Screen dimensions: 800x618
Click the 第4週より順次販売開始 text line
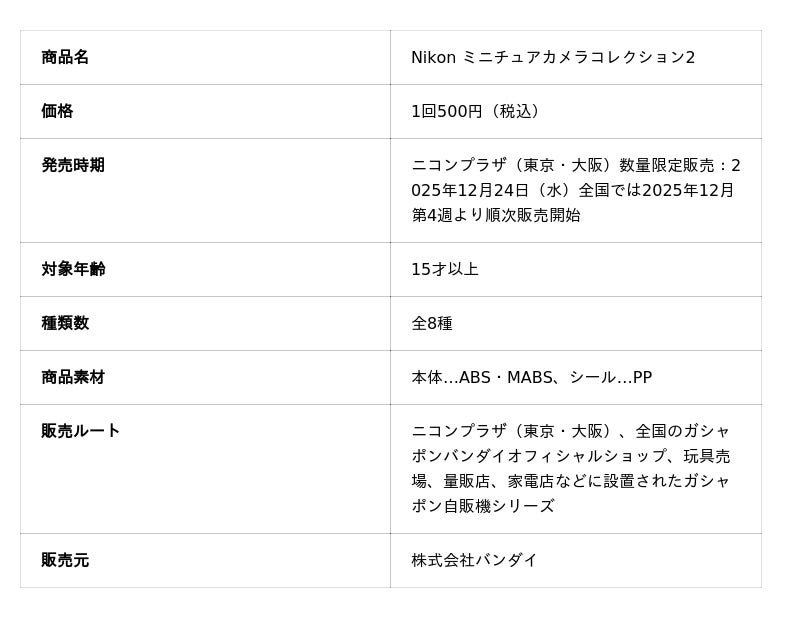point(495,215)
